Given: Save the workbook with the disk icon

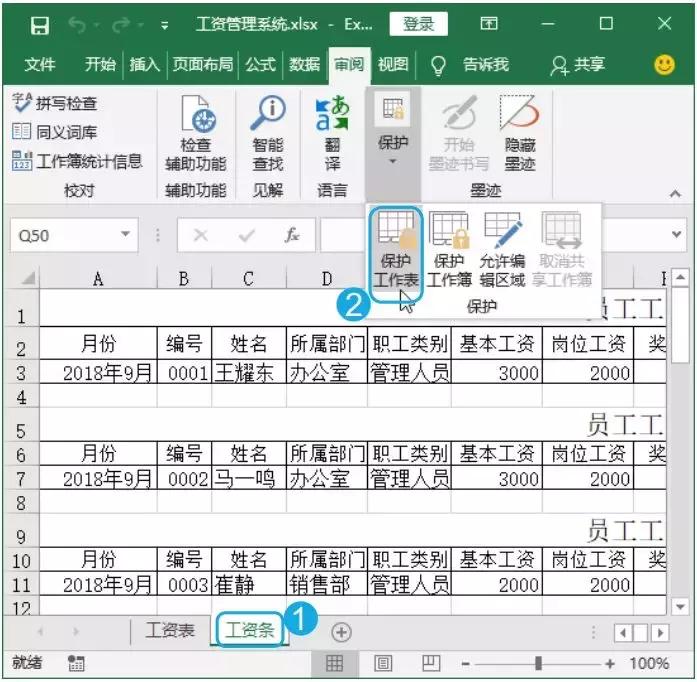Looking at the screenshot, I should [x=39, y=26].
